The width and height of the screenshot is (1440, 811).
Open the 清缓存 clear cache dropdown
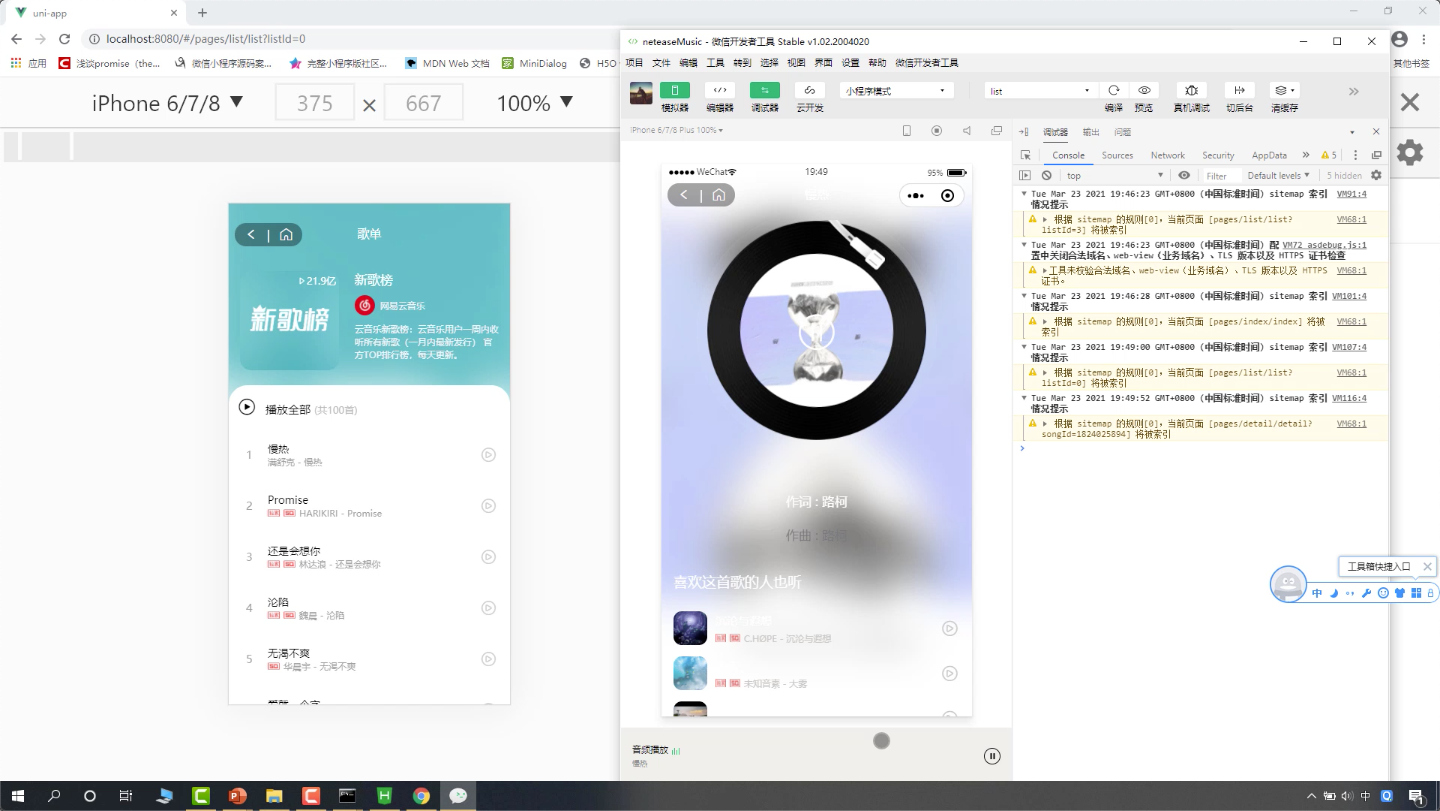click(1284, 90)
